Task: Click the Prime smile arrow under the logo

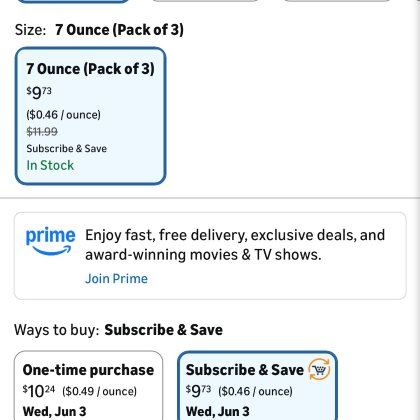Action: tap(52, 251)
